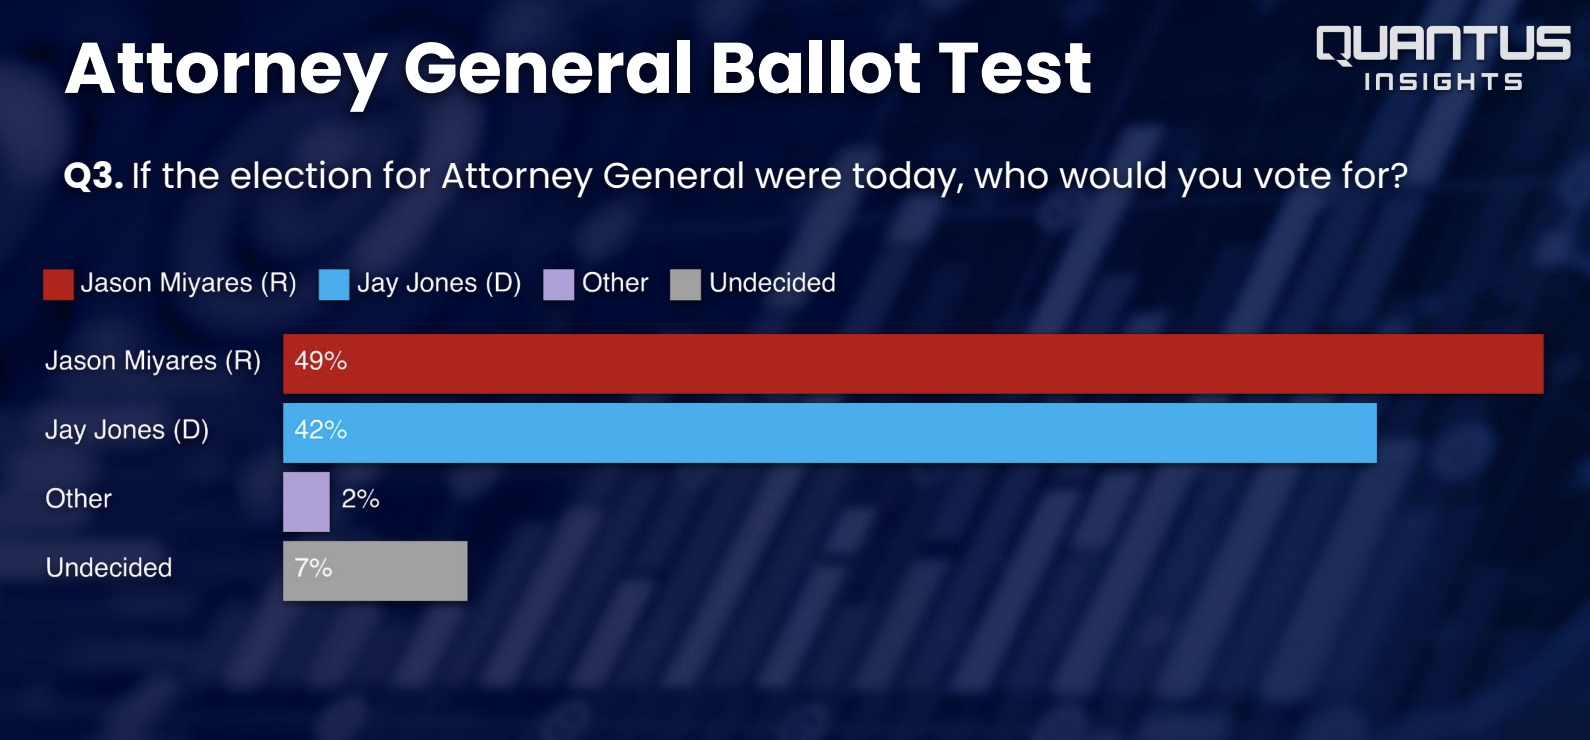Click the purple Other legend swatch
The height and width of the screenshot is (740, 1590).
(x=558, y=285)
